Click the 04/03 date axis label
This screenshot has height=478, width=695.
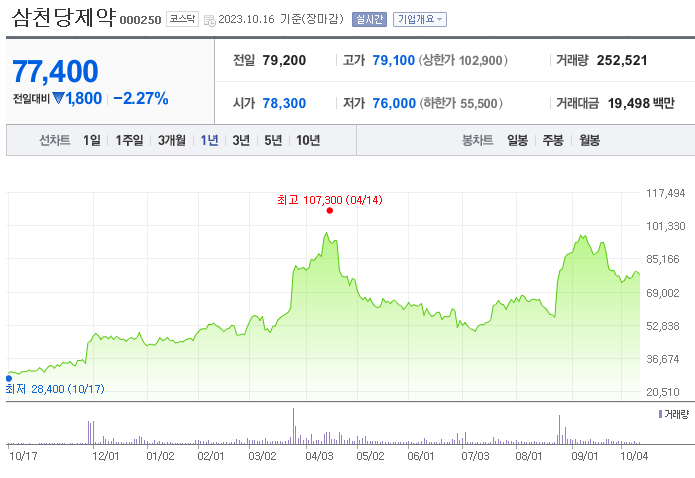coord(319,456)
